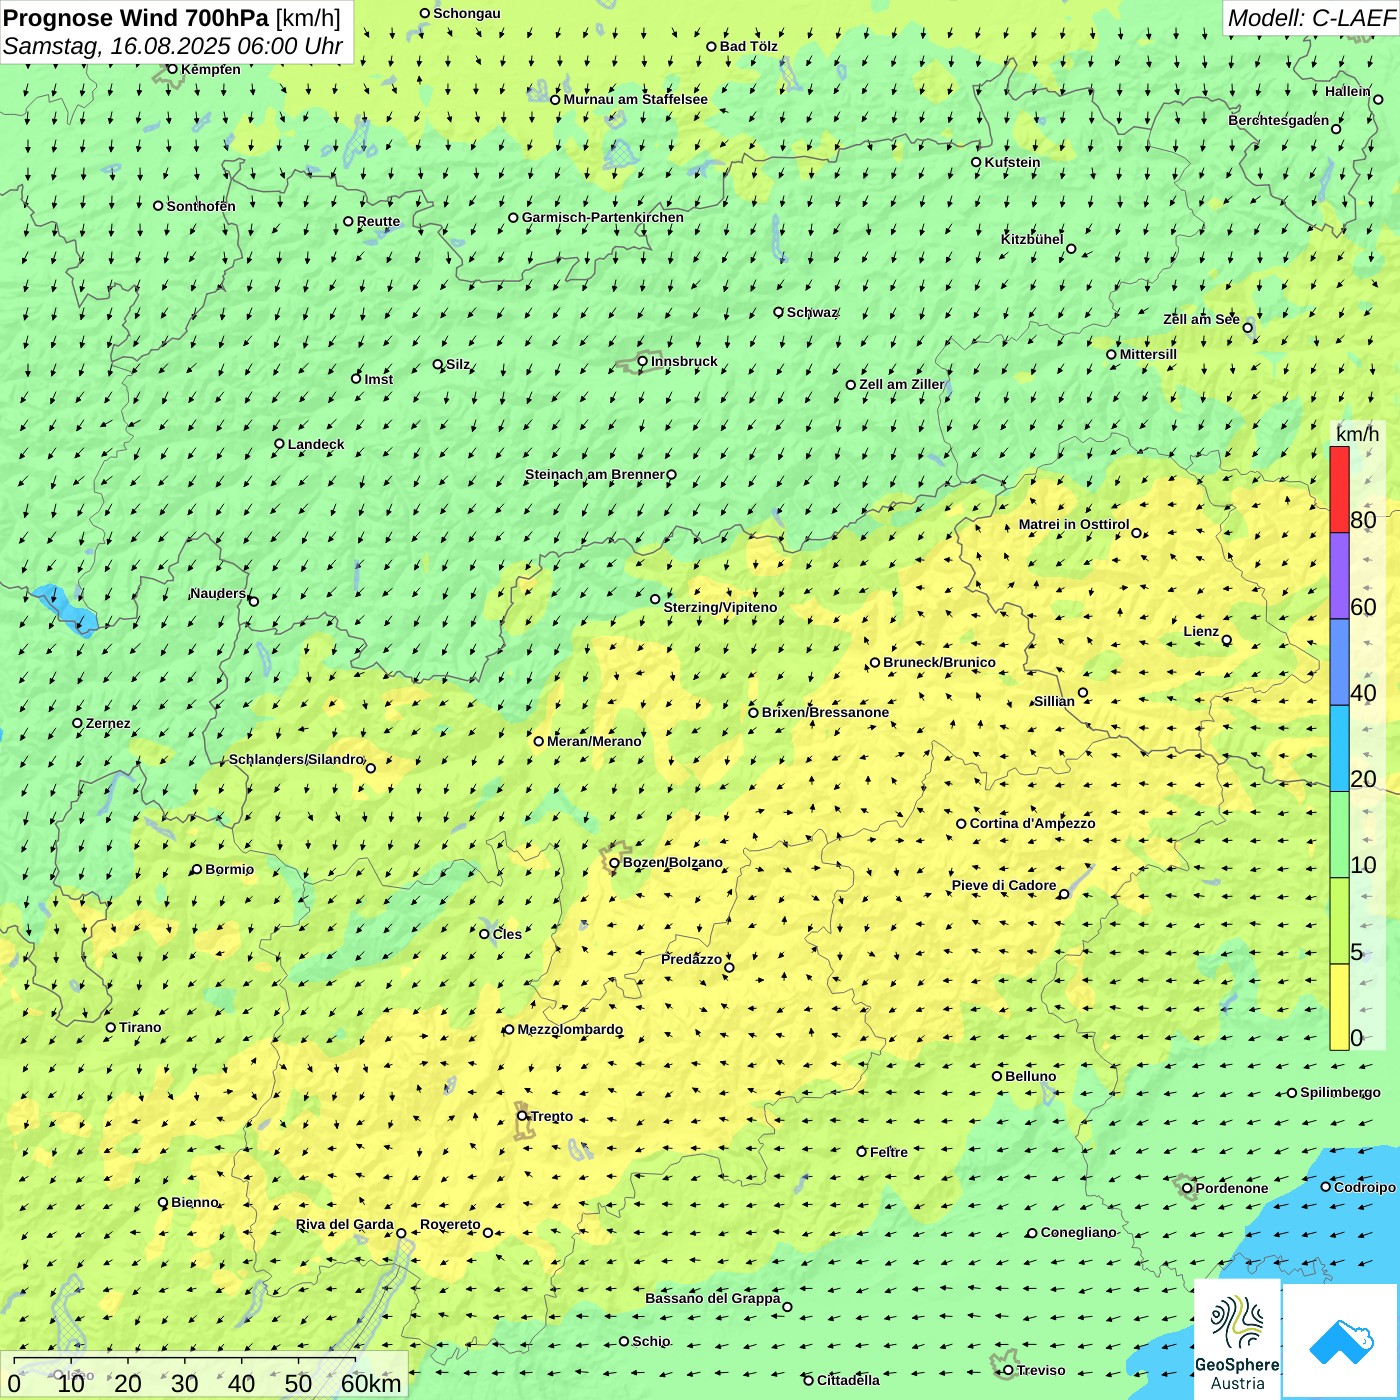The width and height of the screenshot is (1400, 1400).
Task: Select the purple segment of the wind legend
Action: [x=1339, y=576]
